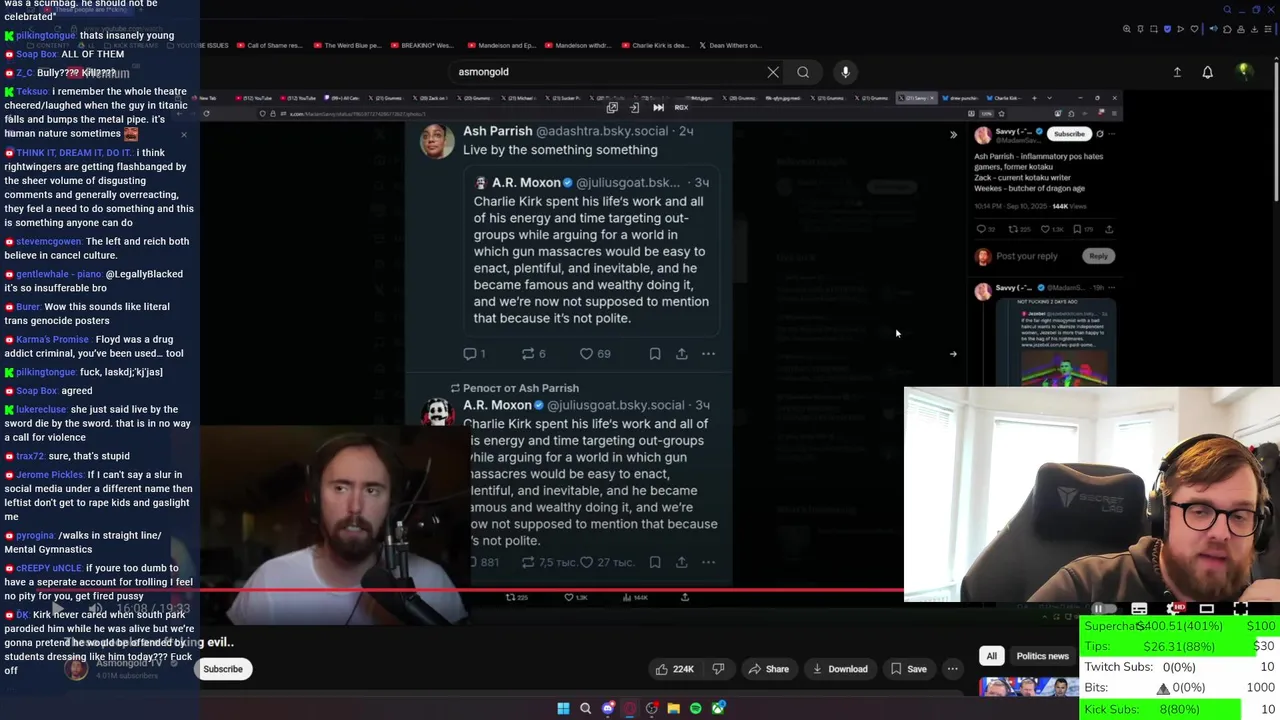The height and width of the screenshot is (720, 1280).
Task: Open the YouTube account avatar menu
Action: (1244, 72)
